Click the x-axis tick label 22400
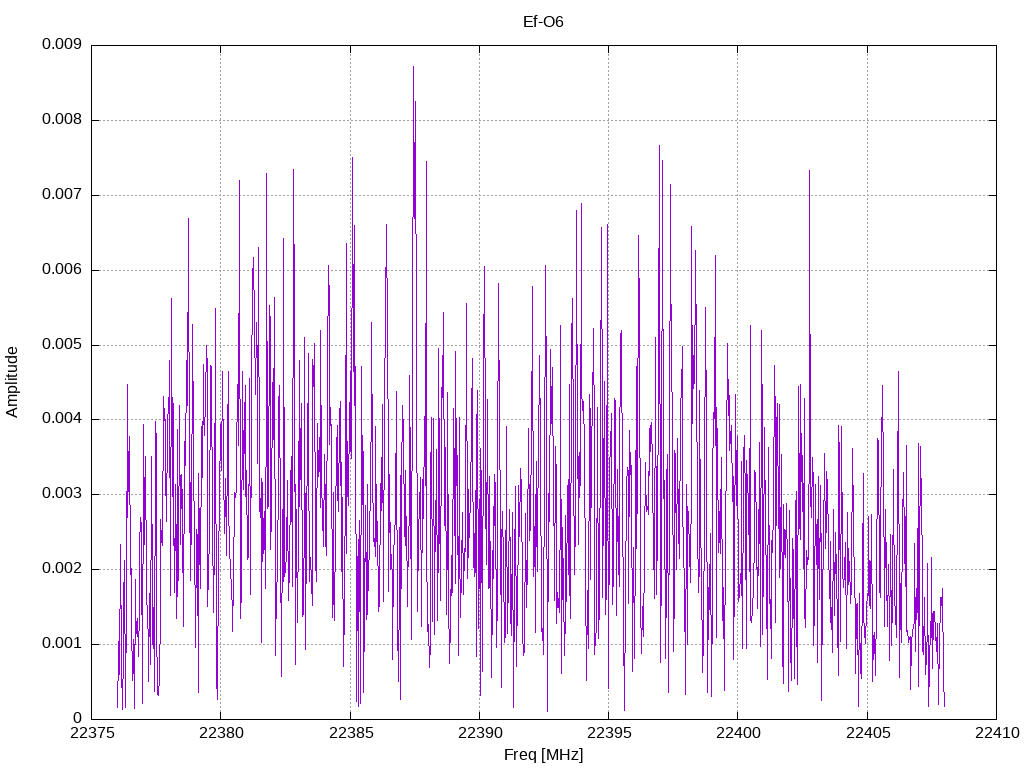 (x=738, y=733)
